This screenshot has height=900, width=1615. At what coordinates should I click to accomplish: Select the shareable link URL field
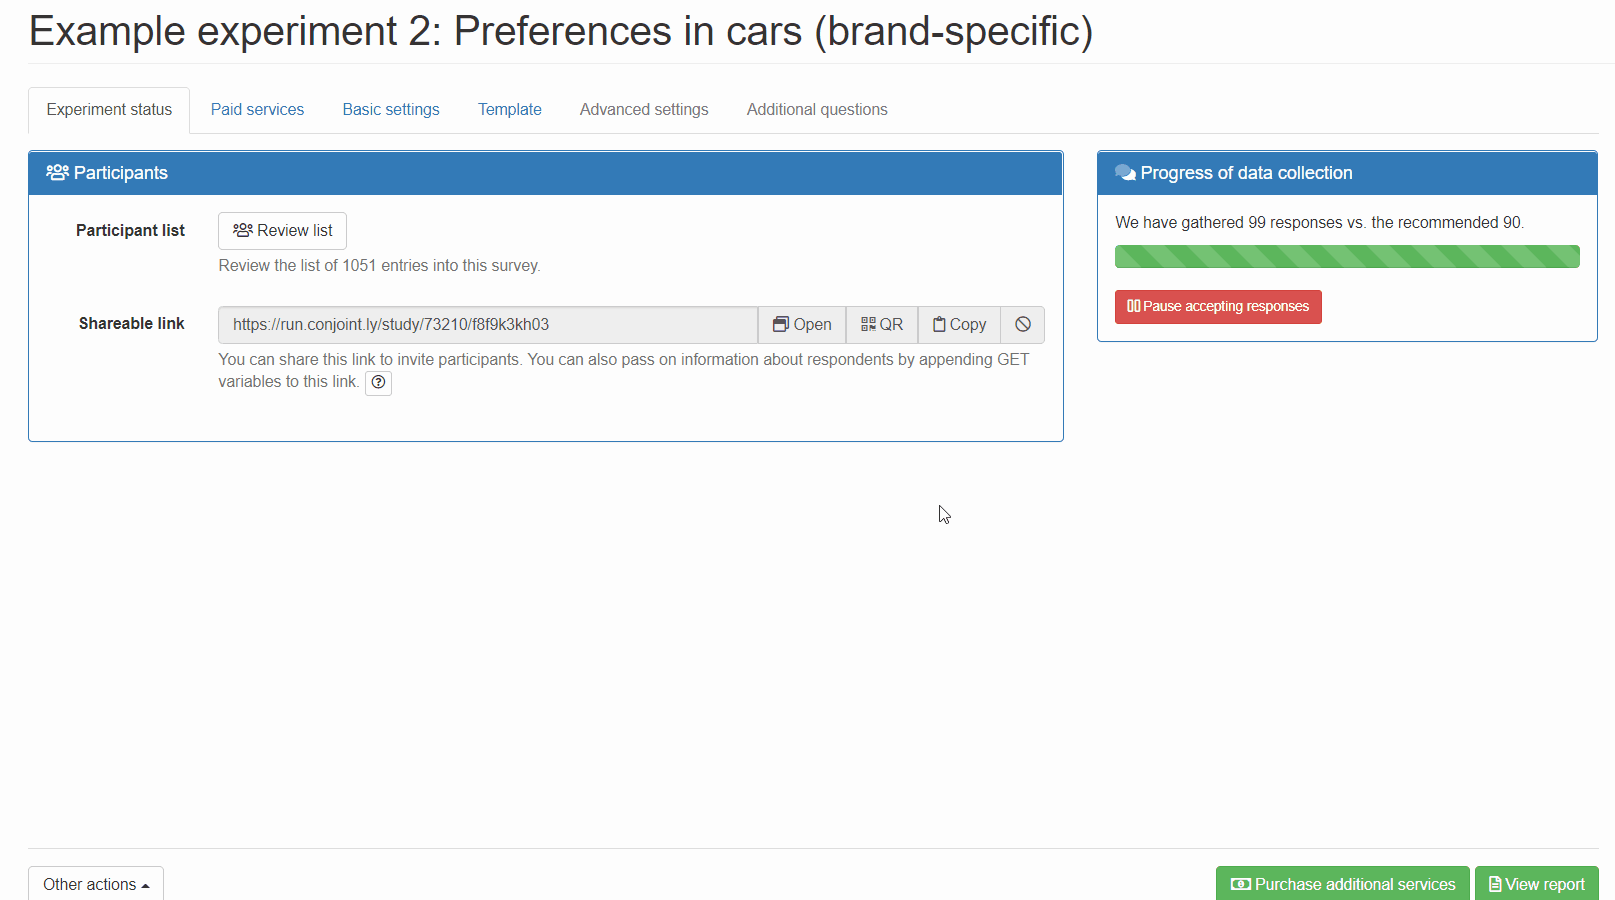[x=488, y=325]
